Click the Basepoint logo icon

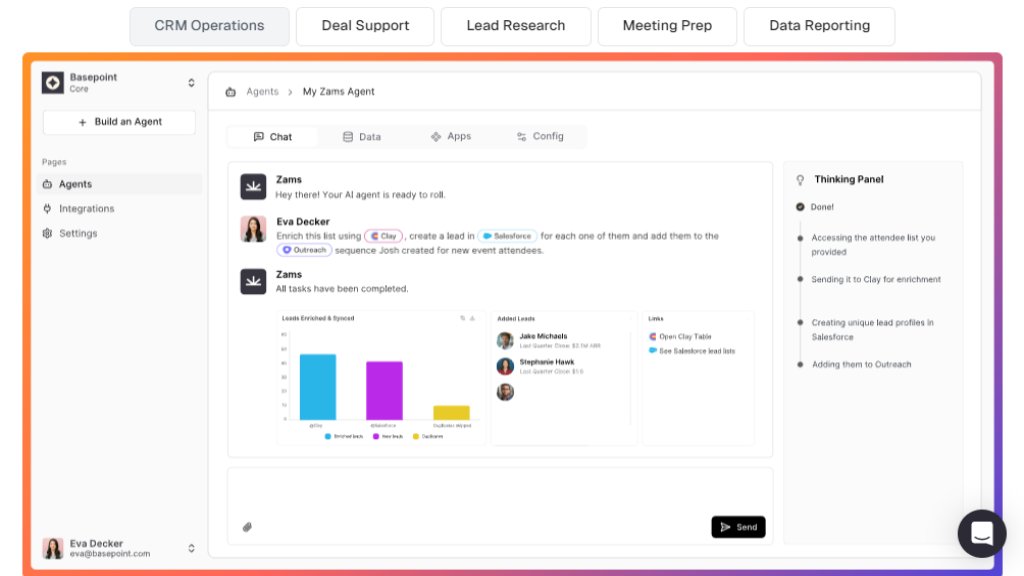pyautogui.click(x=53, y=83)
